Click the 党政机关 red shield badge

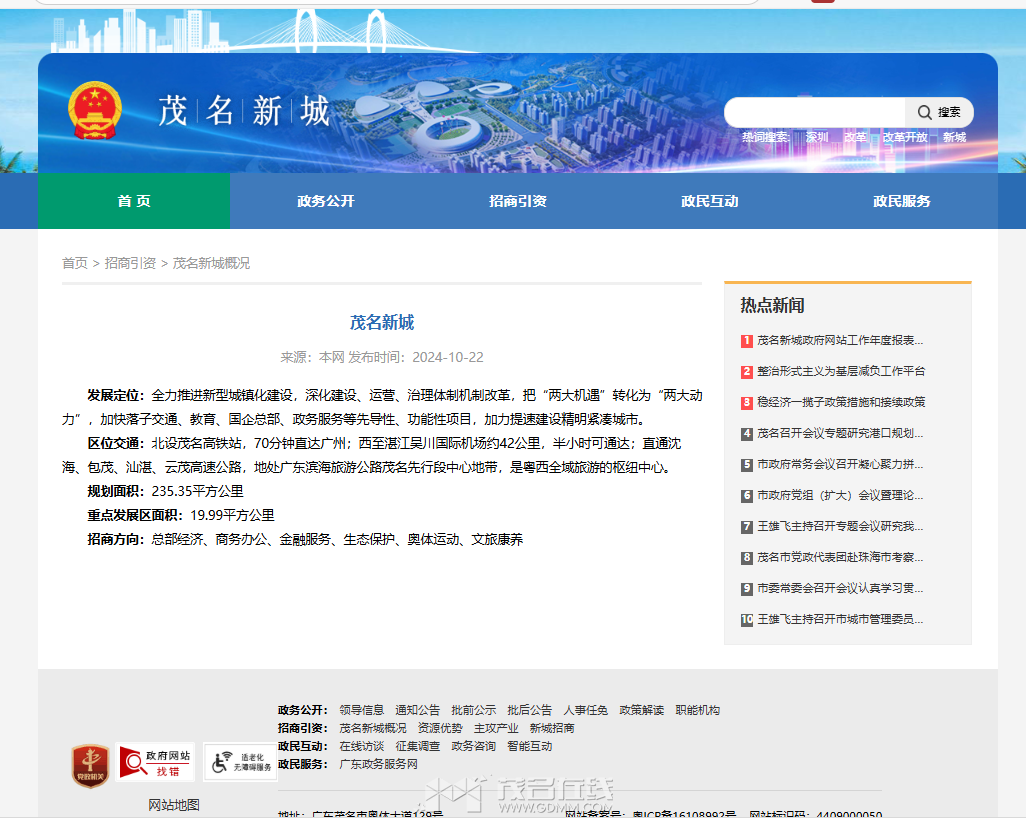point(90,765)
